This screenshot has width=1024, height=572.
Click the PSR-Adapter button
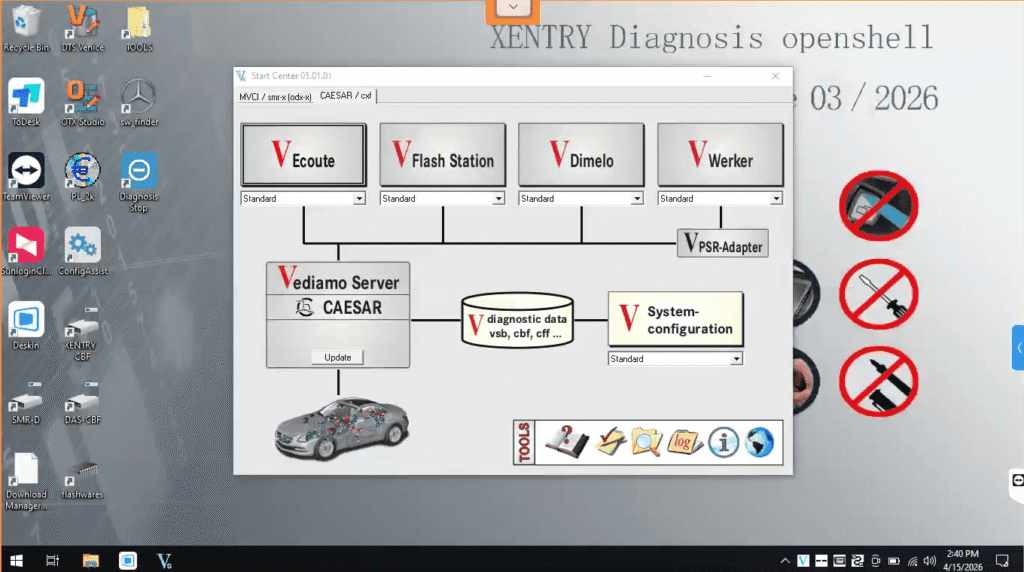723,243
